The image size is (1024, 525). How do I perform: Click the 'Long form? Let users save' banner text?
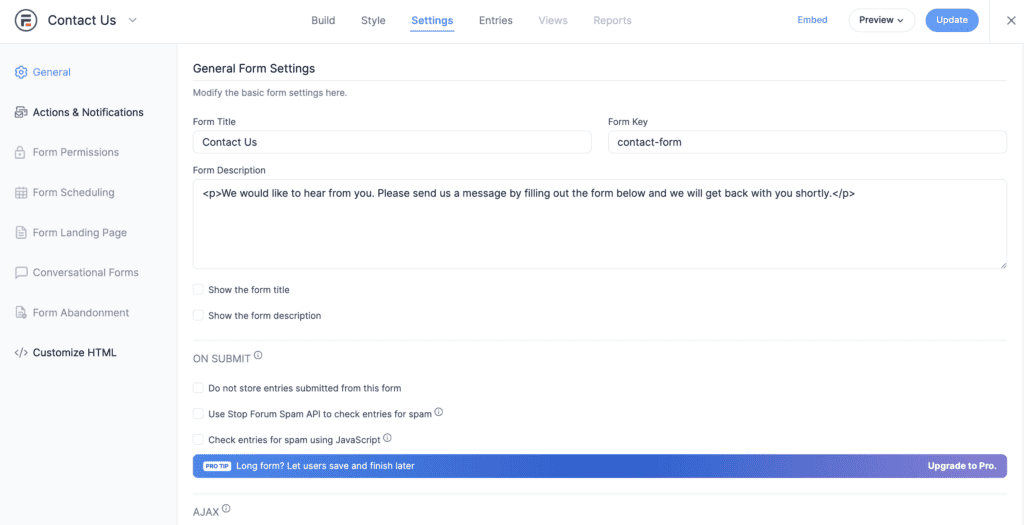coord(325,466)
